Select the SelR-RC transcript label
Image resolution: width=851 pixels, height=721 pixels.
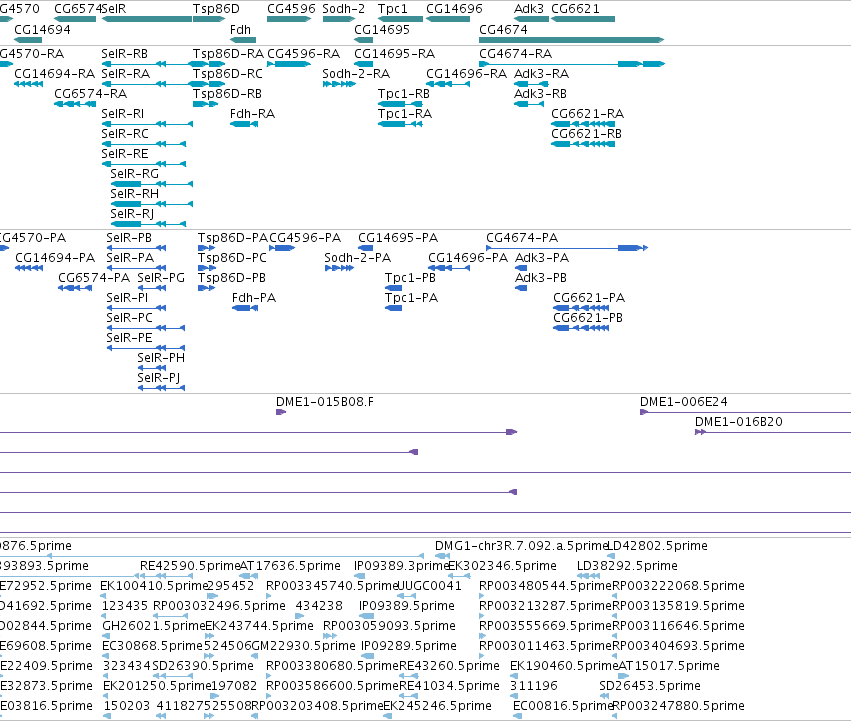[x=125, y=134]
